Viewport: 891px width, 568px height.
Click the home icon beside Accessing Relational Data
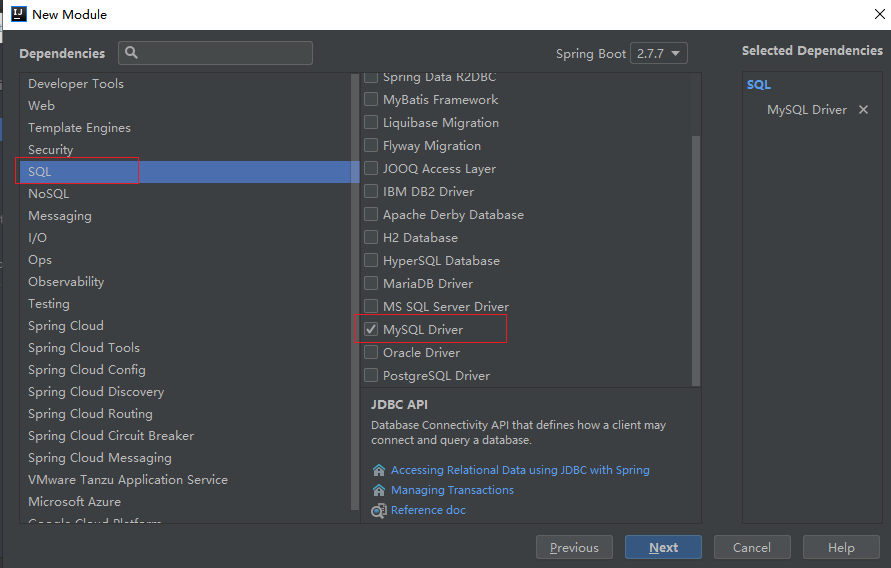click(x=378, y=470)
